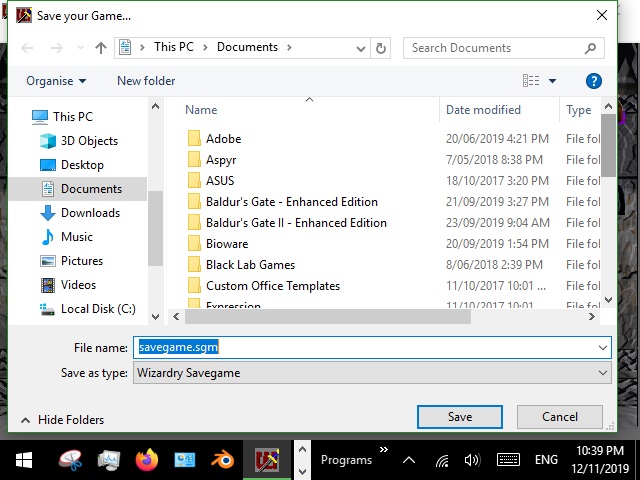Select Music in the navigation pane
The width and height of the screenshot is (640, 480).
67,237
